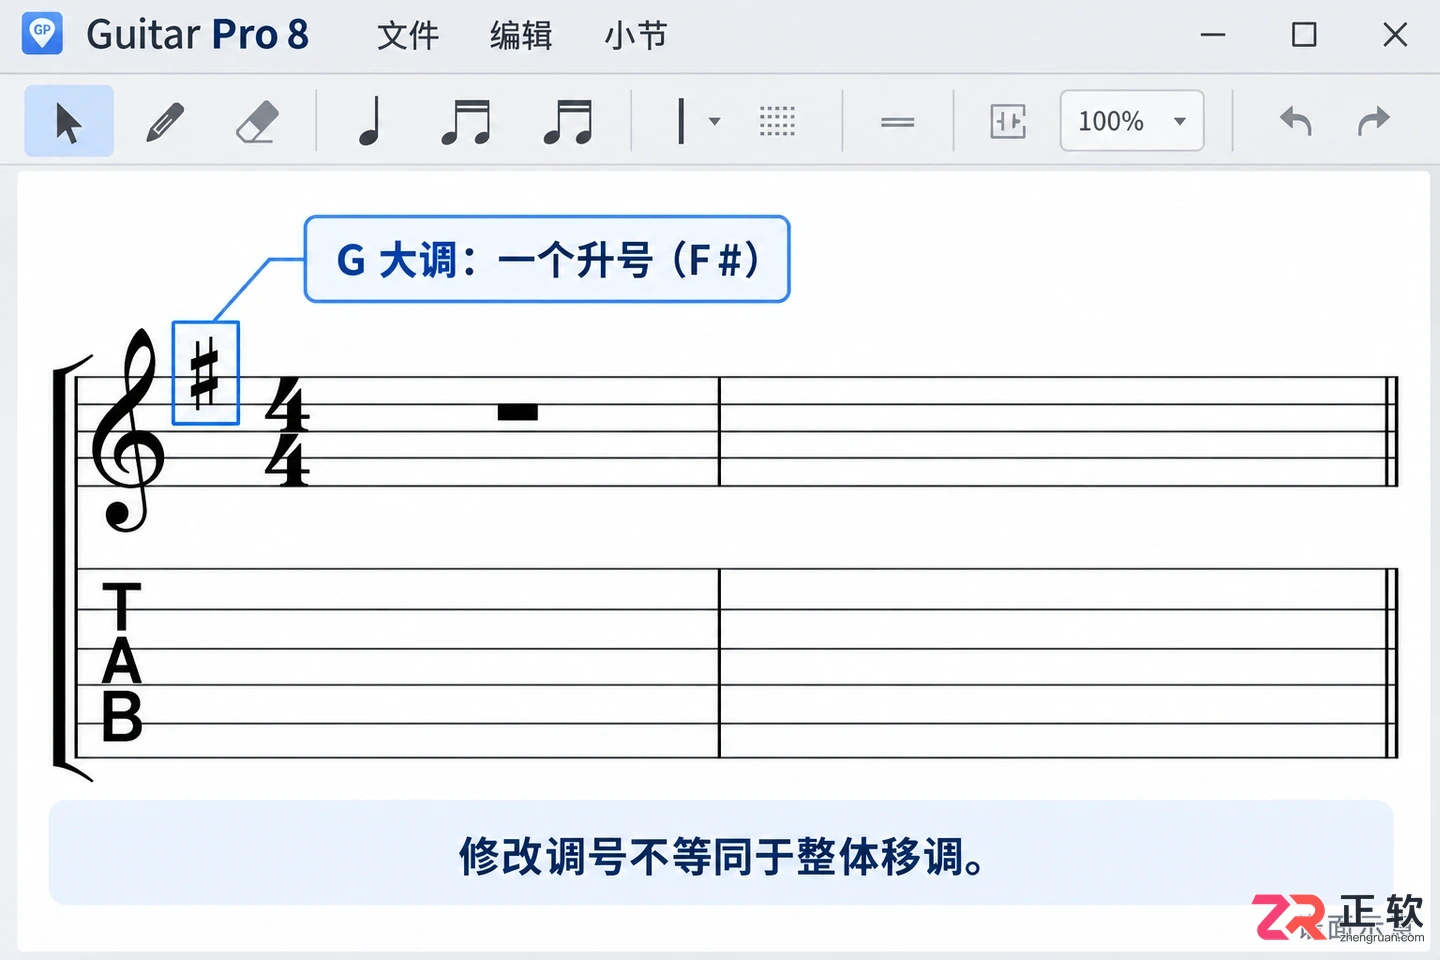Redo the last action

pyautogui.click(x=1374, y=121)
